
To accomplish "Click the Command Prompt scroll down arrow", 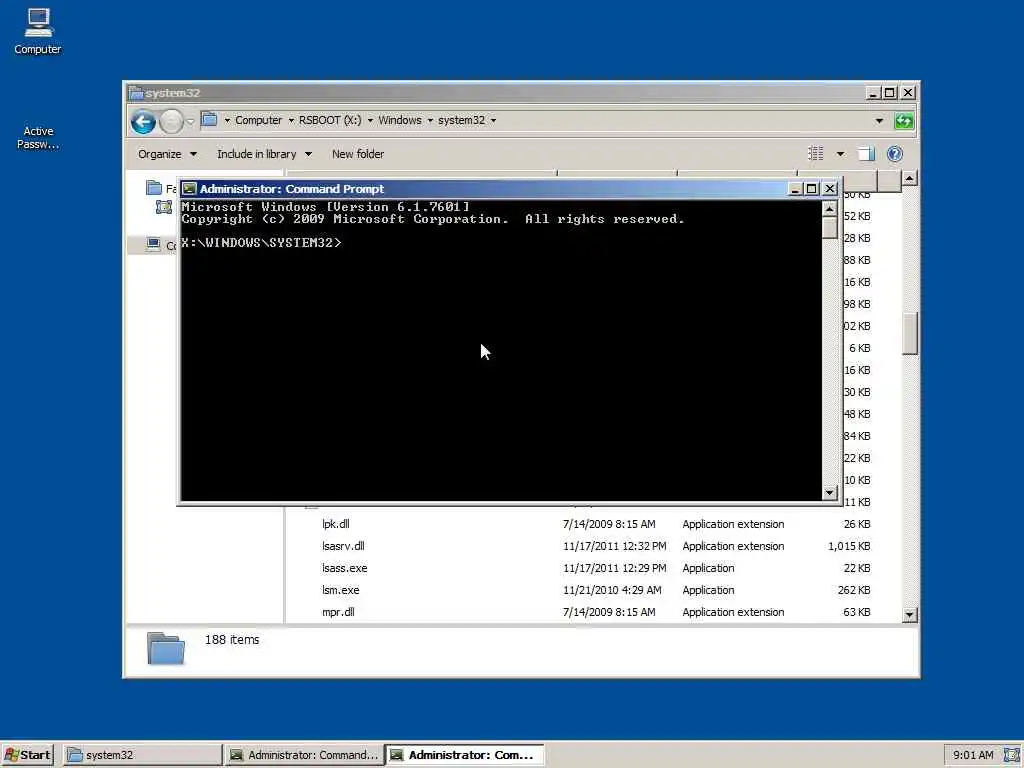I will point(829,493).
